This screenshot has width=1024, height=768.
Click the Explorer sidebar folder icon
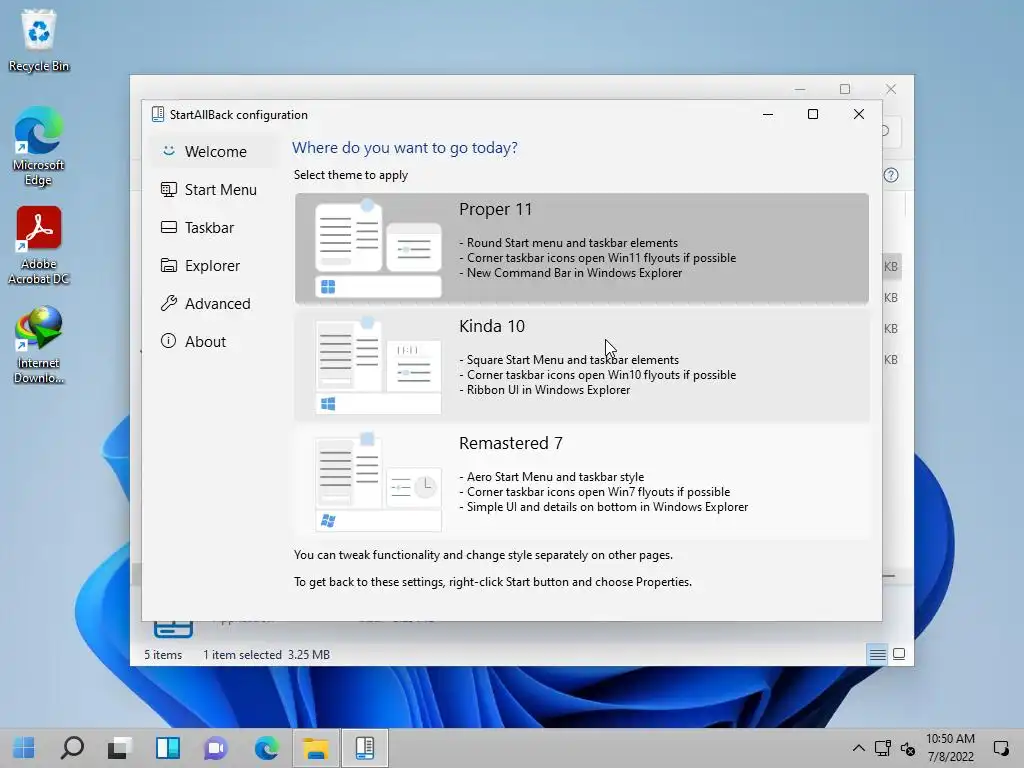tap(168, 265)
